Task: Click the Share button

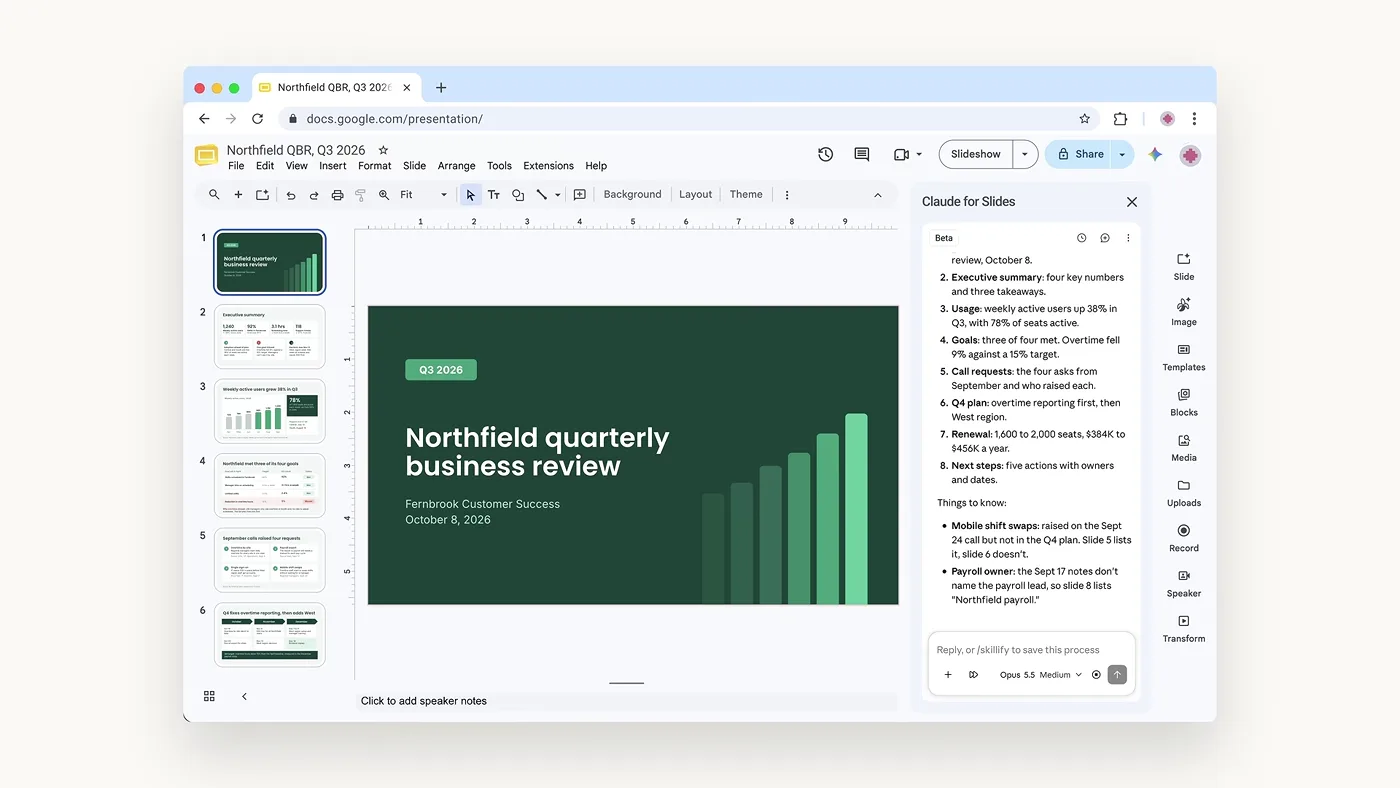Action: [x=1081, y=154]
